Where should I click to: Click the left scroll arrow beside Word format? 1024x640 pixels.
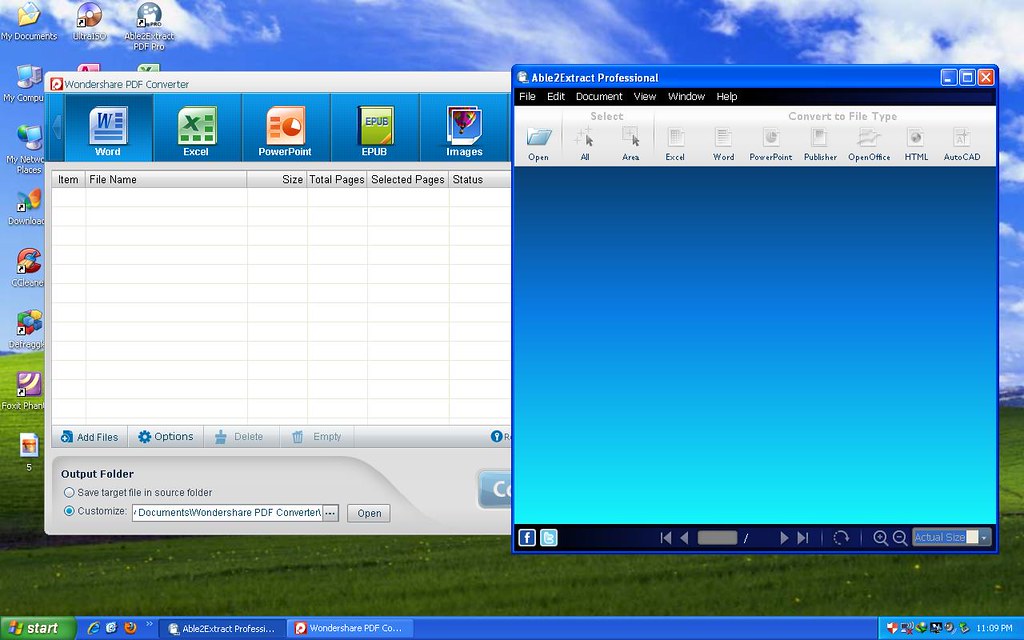[57, 127]
